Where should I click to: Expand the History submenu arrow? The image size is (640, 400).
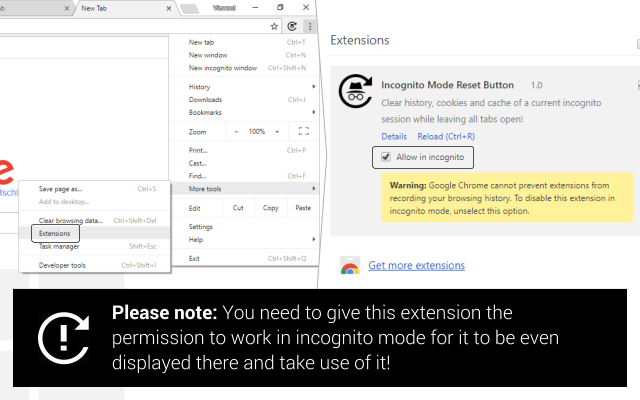[x=313, y=87]
